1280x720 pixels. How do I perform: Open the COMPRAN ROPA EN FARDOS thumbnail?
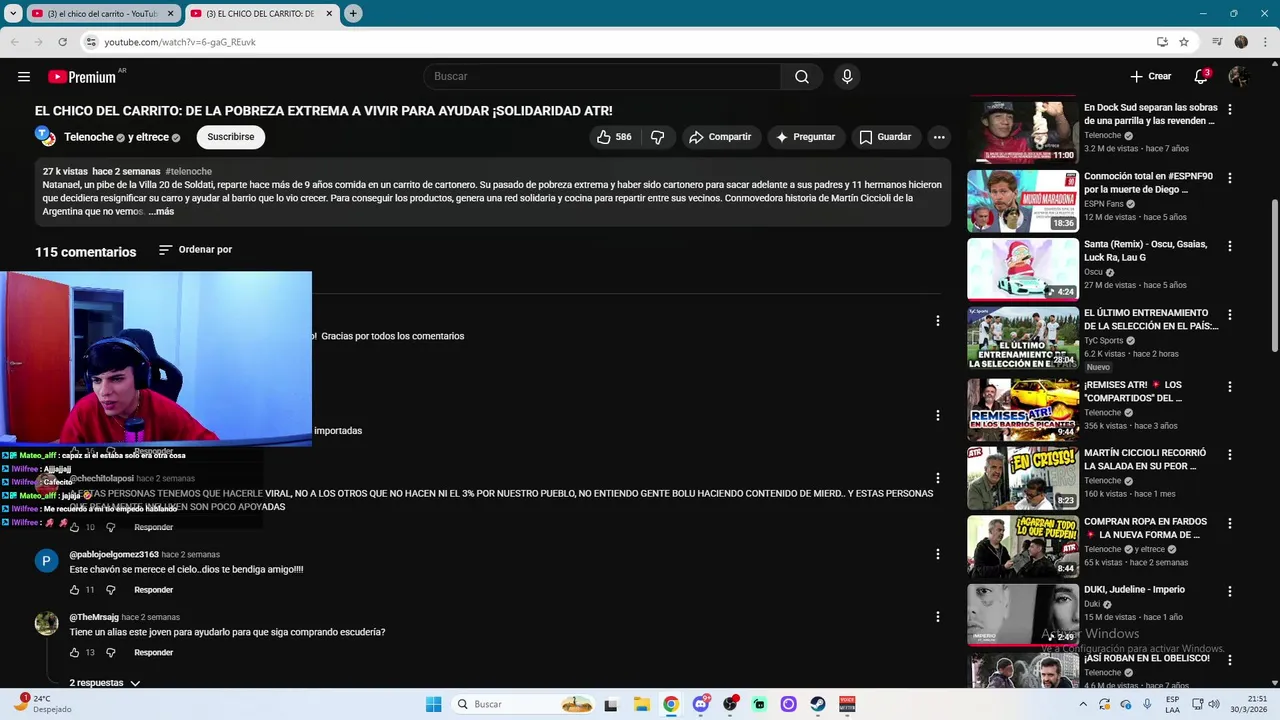pos(1022,547)
